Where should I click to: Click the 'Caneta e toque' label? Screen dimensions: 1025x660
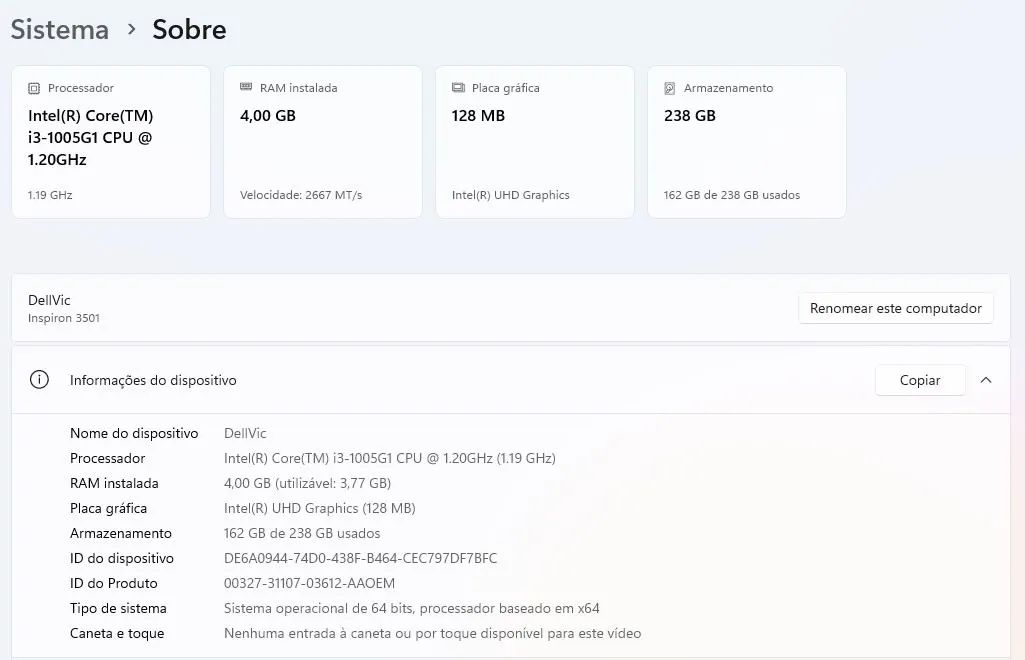click(x=117, y=633)
